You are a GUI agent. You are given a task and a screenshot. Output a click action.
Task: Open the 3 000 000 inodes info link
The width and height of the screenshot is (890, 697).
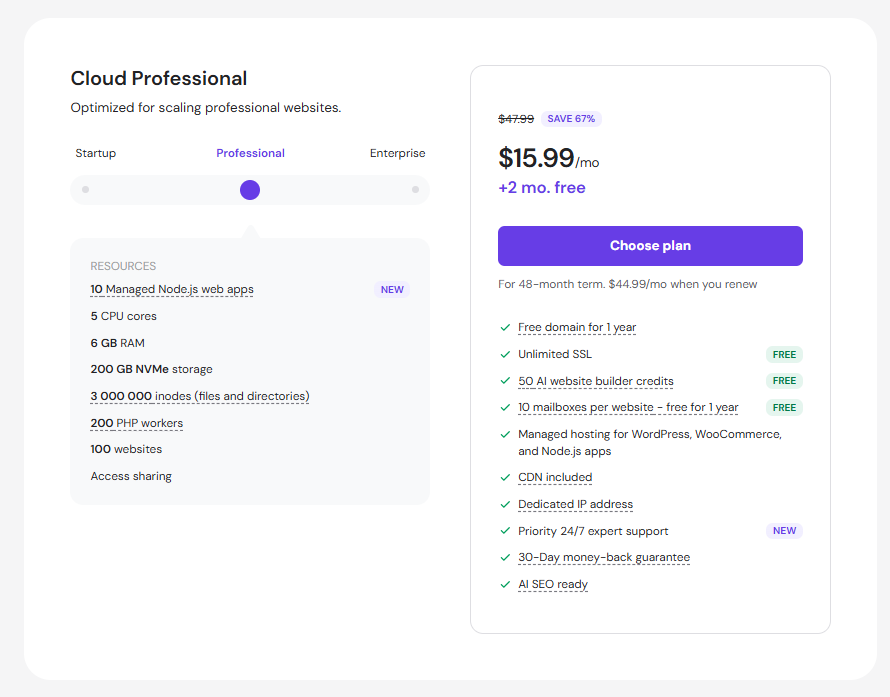[200, 396]
